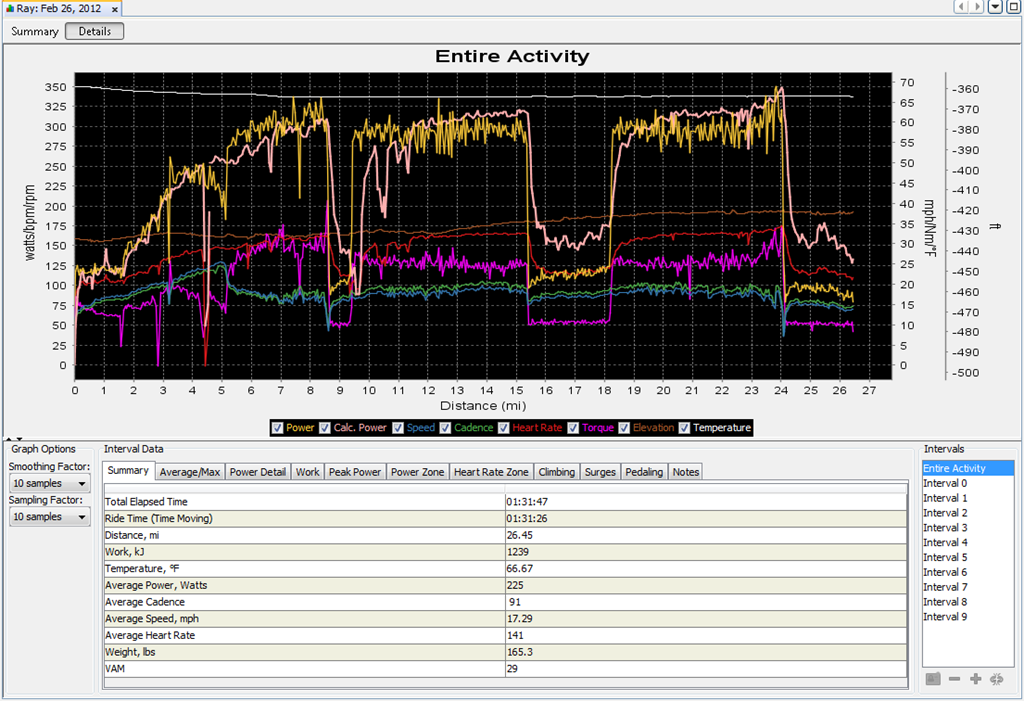Open the Sampling Factor dropdown
The height and width of the screenshot is (701, 1024).
(x=50, y=517)
